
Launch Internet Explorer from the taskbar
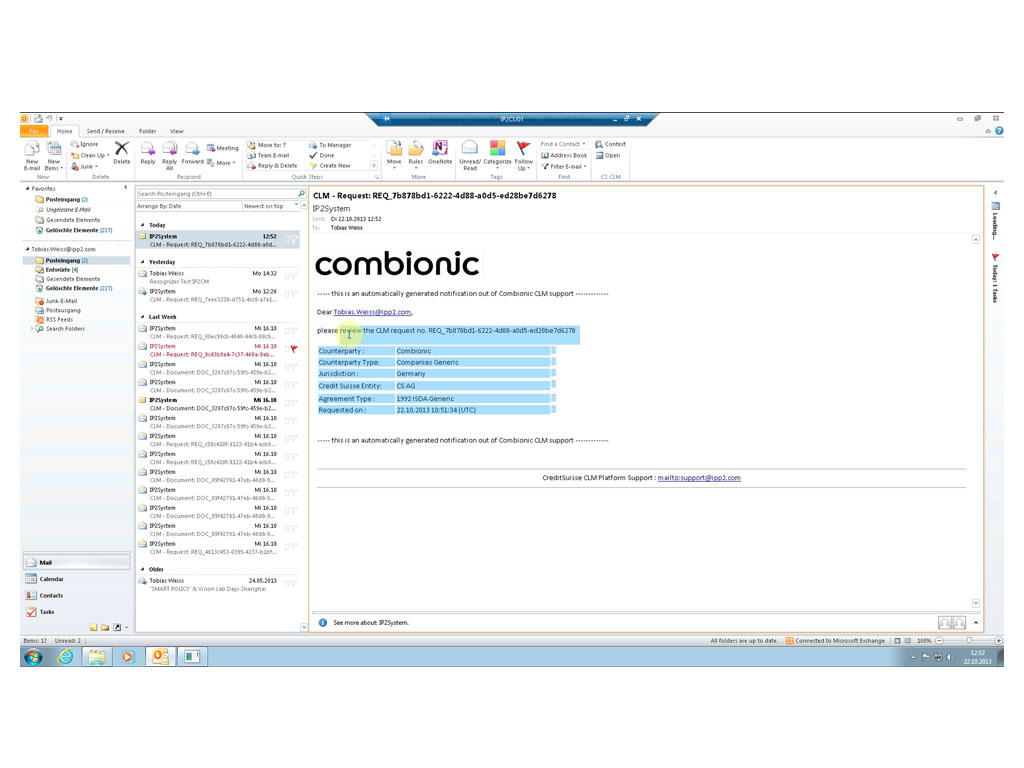tap(65, 657)
